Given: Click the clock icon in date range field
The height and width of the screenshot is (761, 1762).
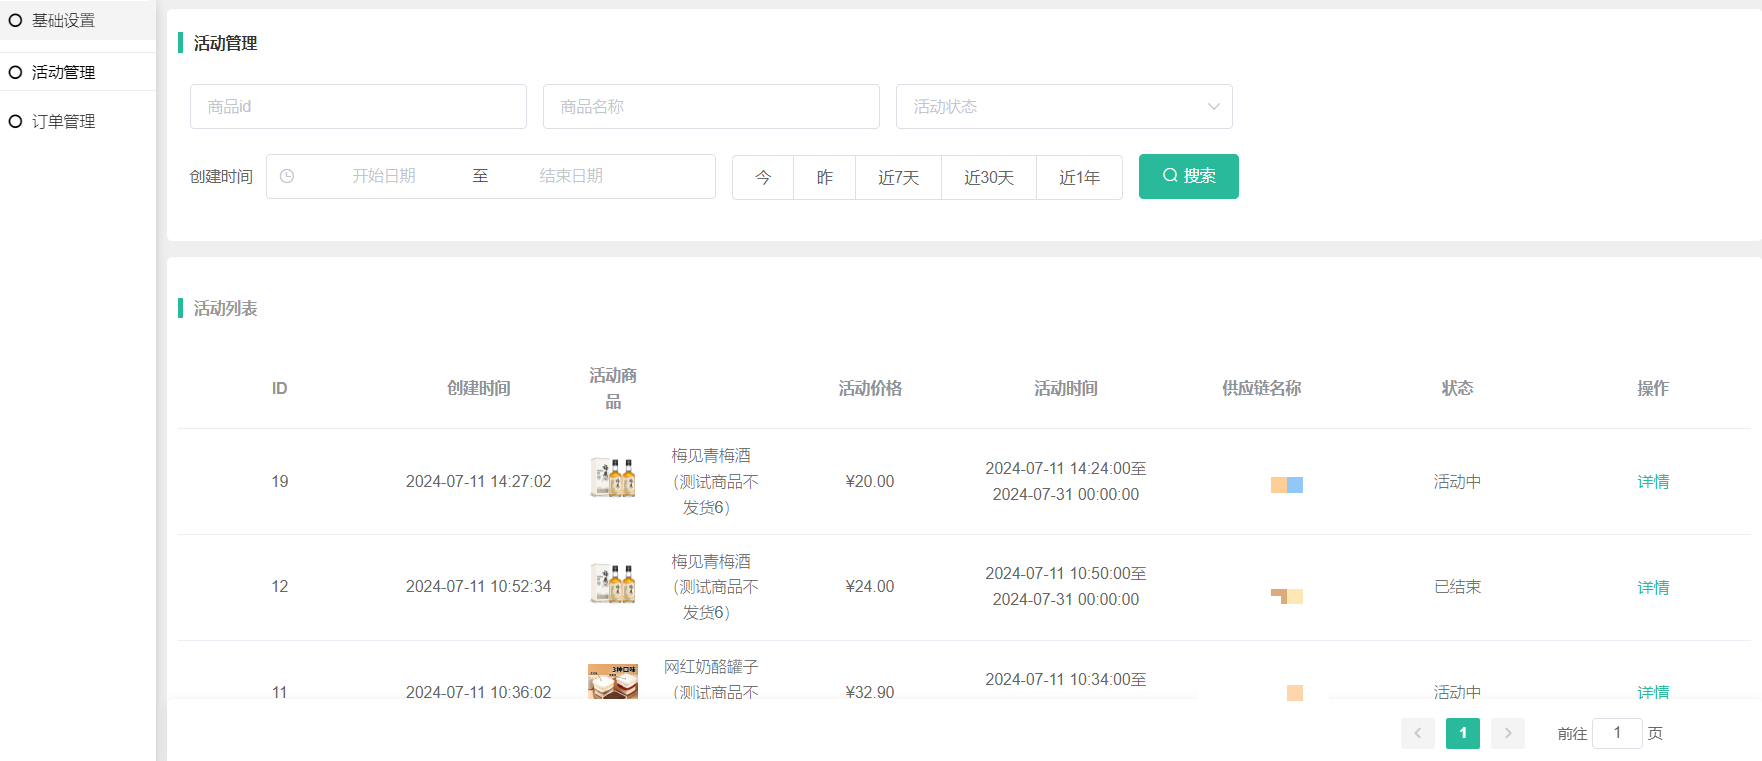Looking at the screenshot, I should pos(287,176).
